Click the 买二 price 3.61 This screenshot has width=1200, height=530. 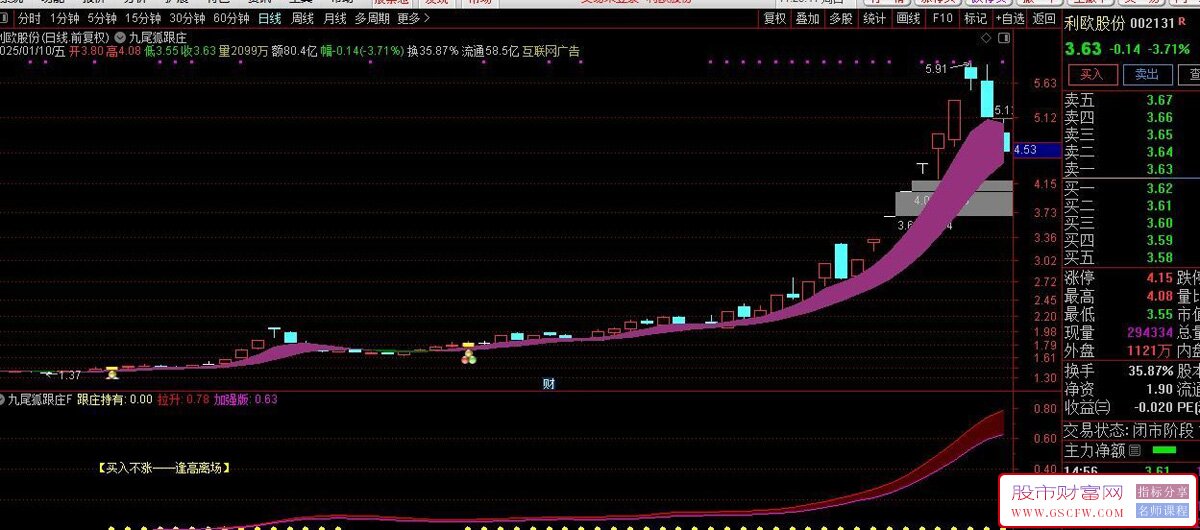[1159, 205]
